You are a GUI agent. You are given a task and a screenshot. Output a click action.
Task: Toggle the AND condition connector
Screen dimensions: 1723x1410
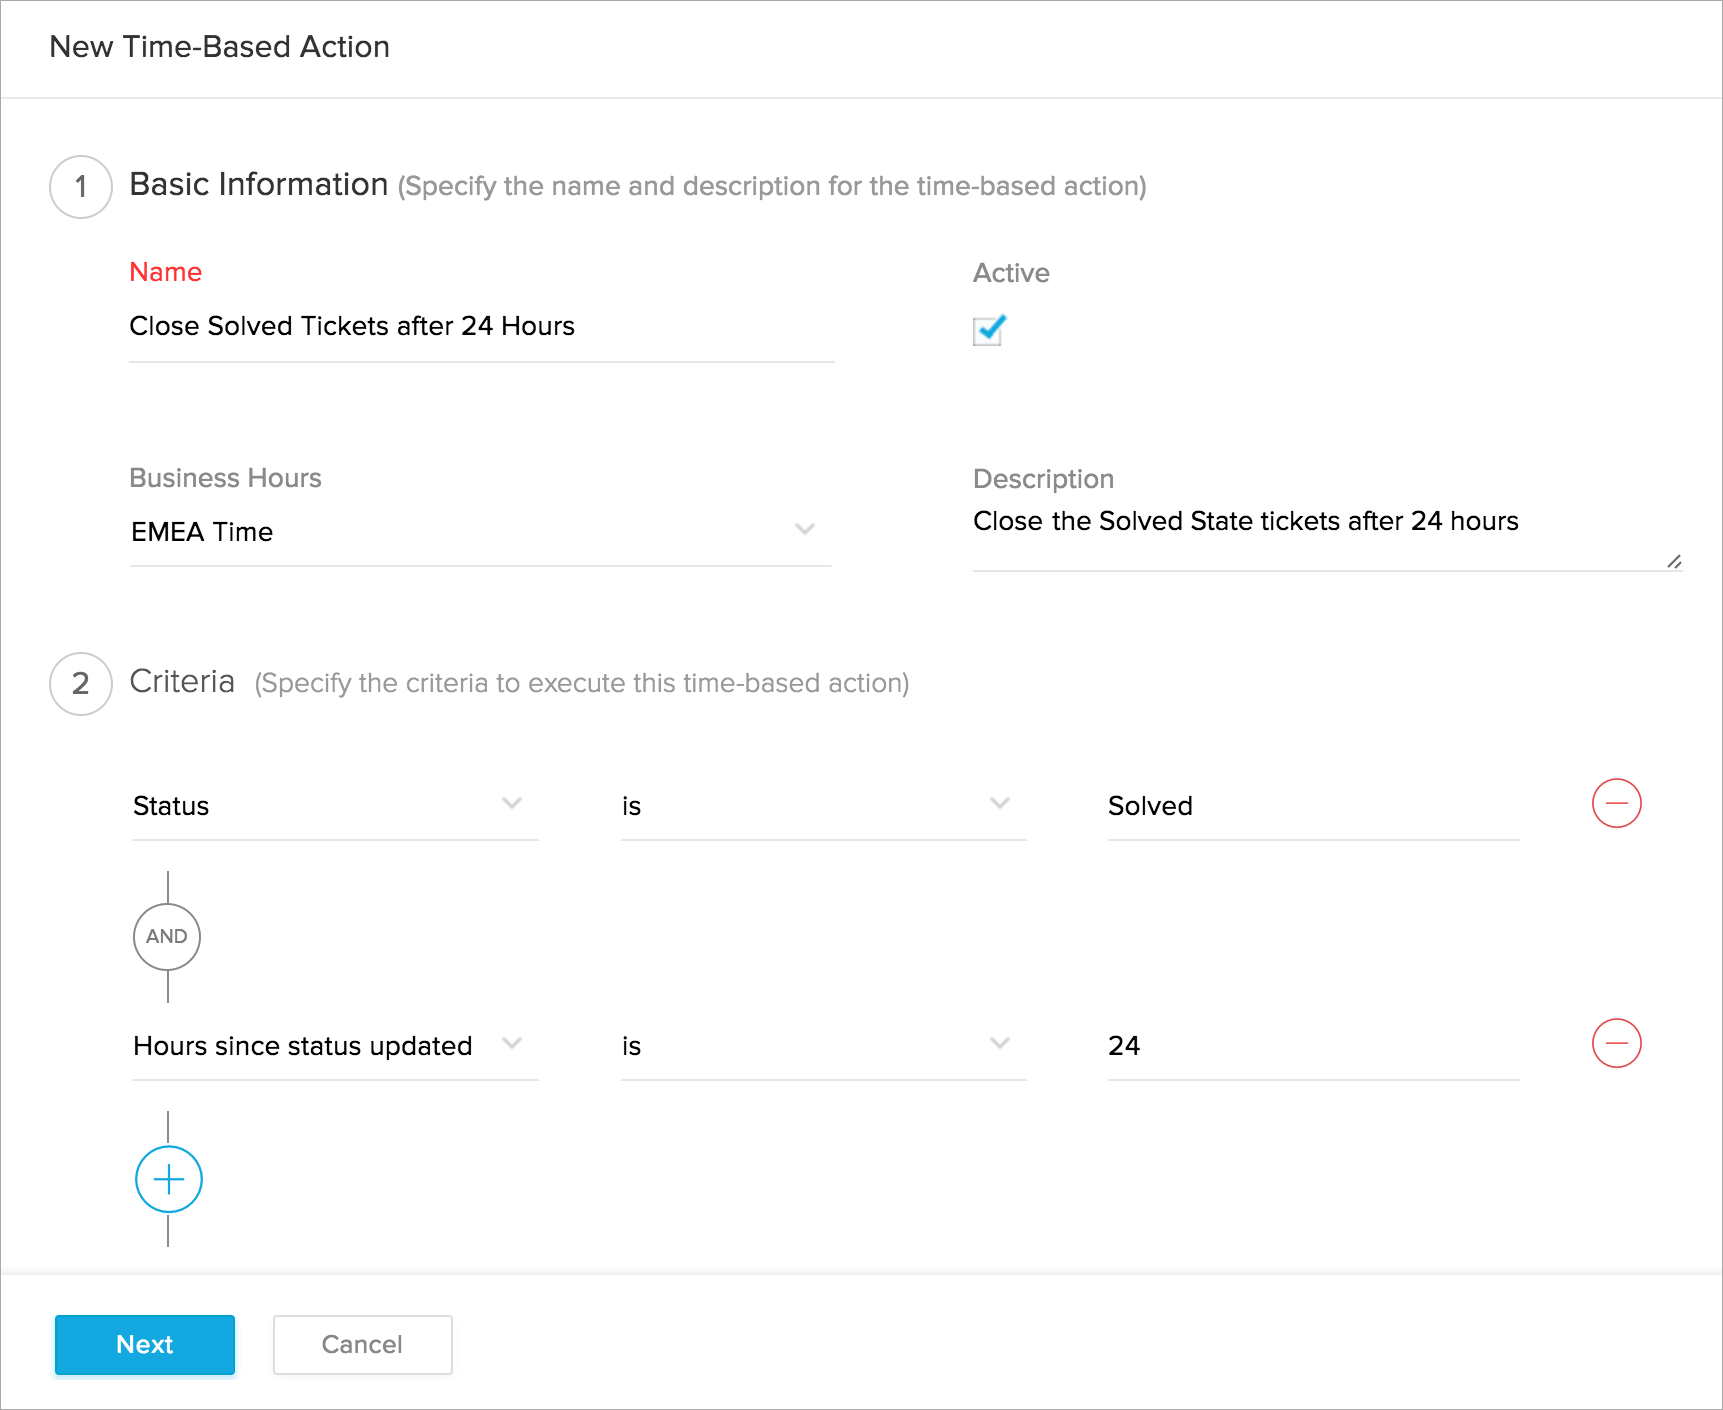coord(167,936)
